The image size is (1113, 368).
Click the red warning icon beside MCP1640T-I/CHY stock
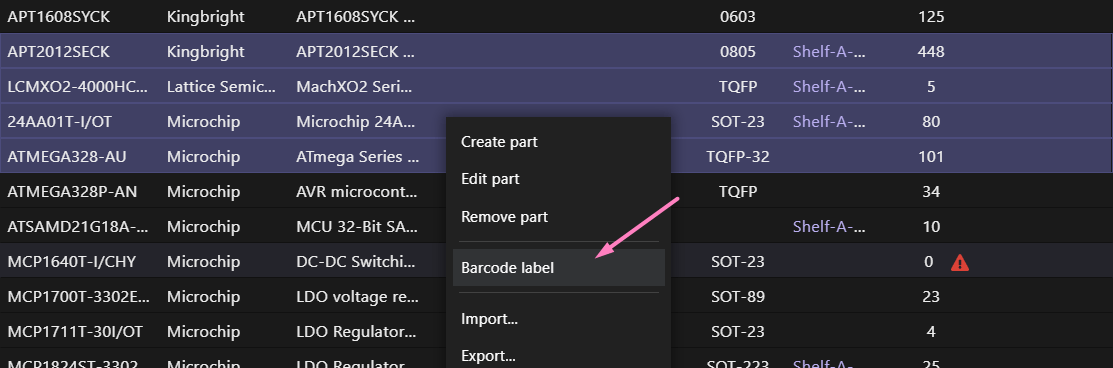coord(960,262)
